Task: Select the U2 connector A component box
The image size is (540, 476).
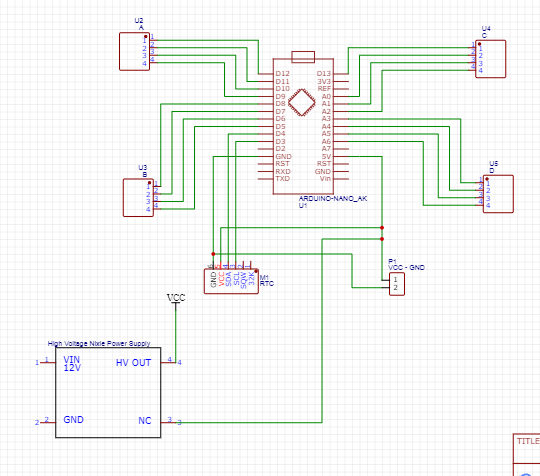Action: pyautogui.click(x=134, y=52)
